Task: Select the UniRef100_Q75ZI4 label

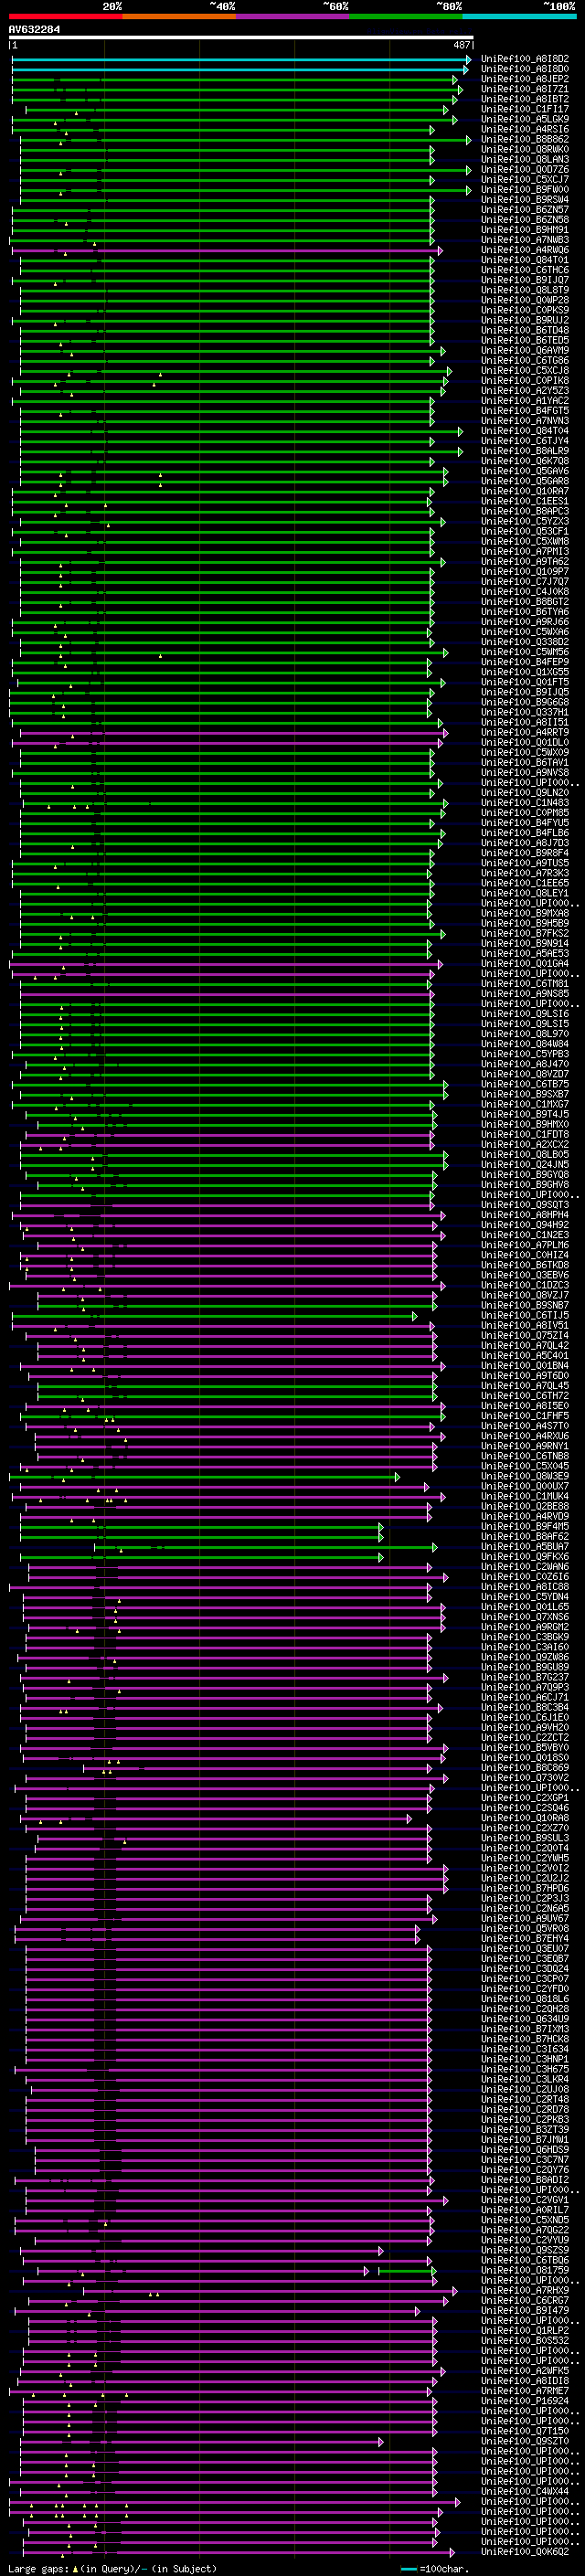Action: pos(525,1335)
